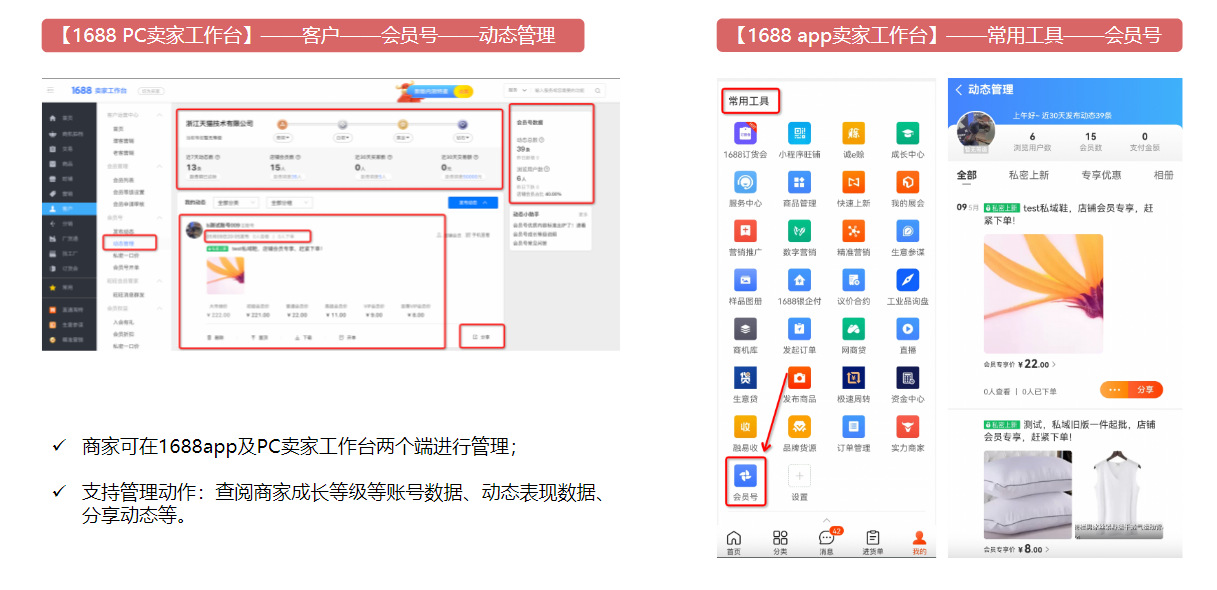Open the 营销推广 icon
This screenshot has height=590, width=1217.
(745, 231)
